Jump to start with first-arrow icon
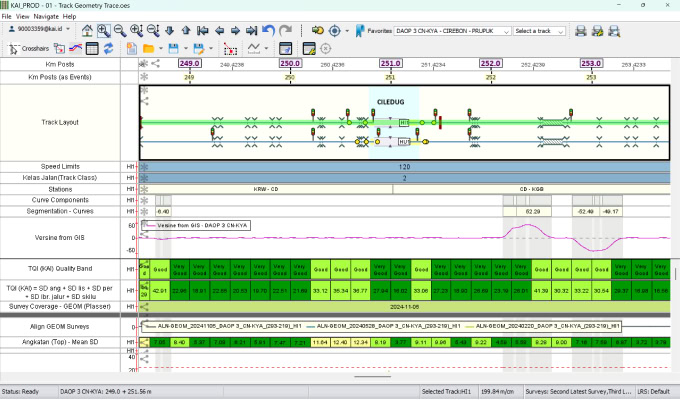680x400 pixels. click(x=203, y=31)
